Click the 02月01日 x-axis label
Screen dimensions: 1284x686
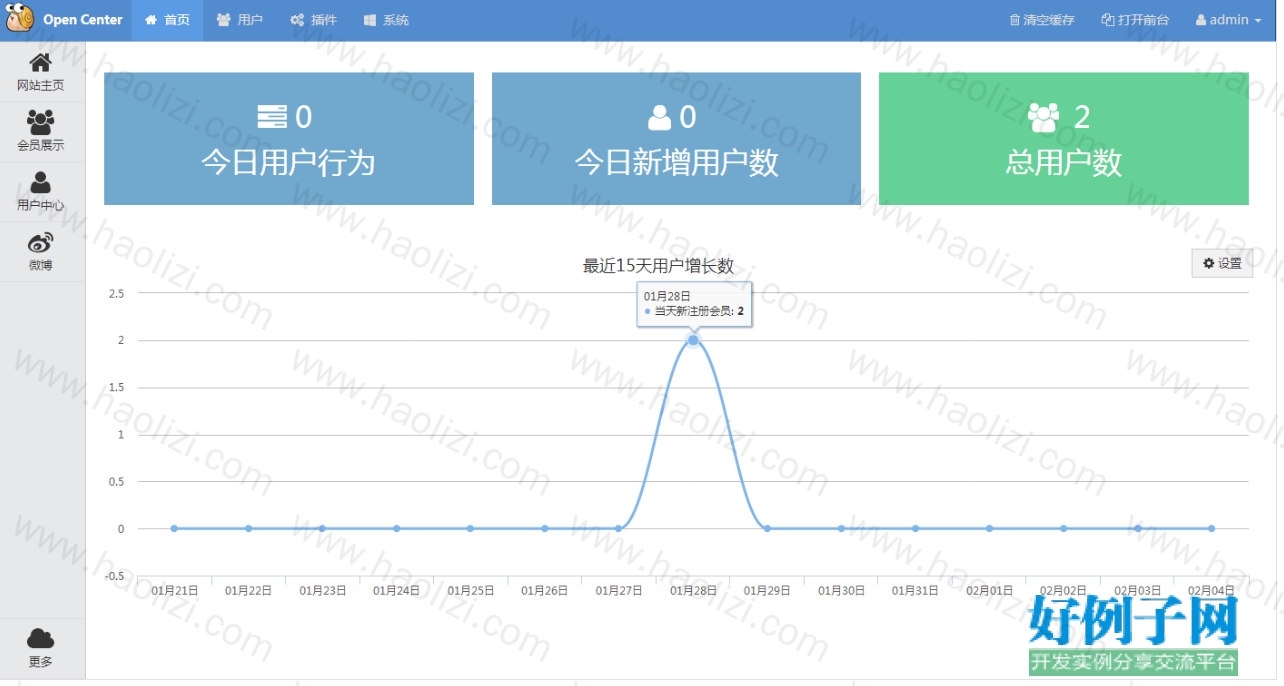989,591
